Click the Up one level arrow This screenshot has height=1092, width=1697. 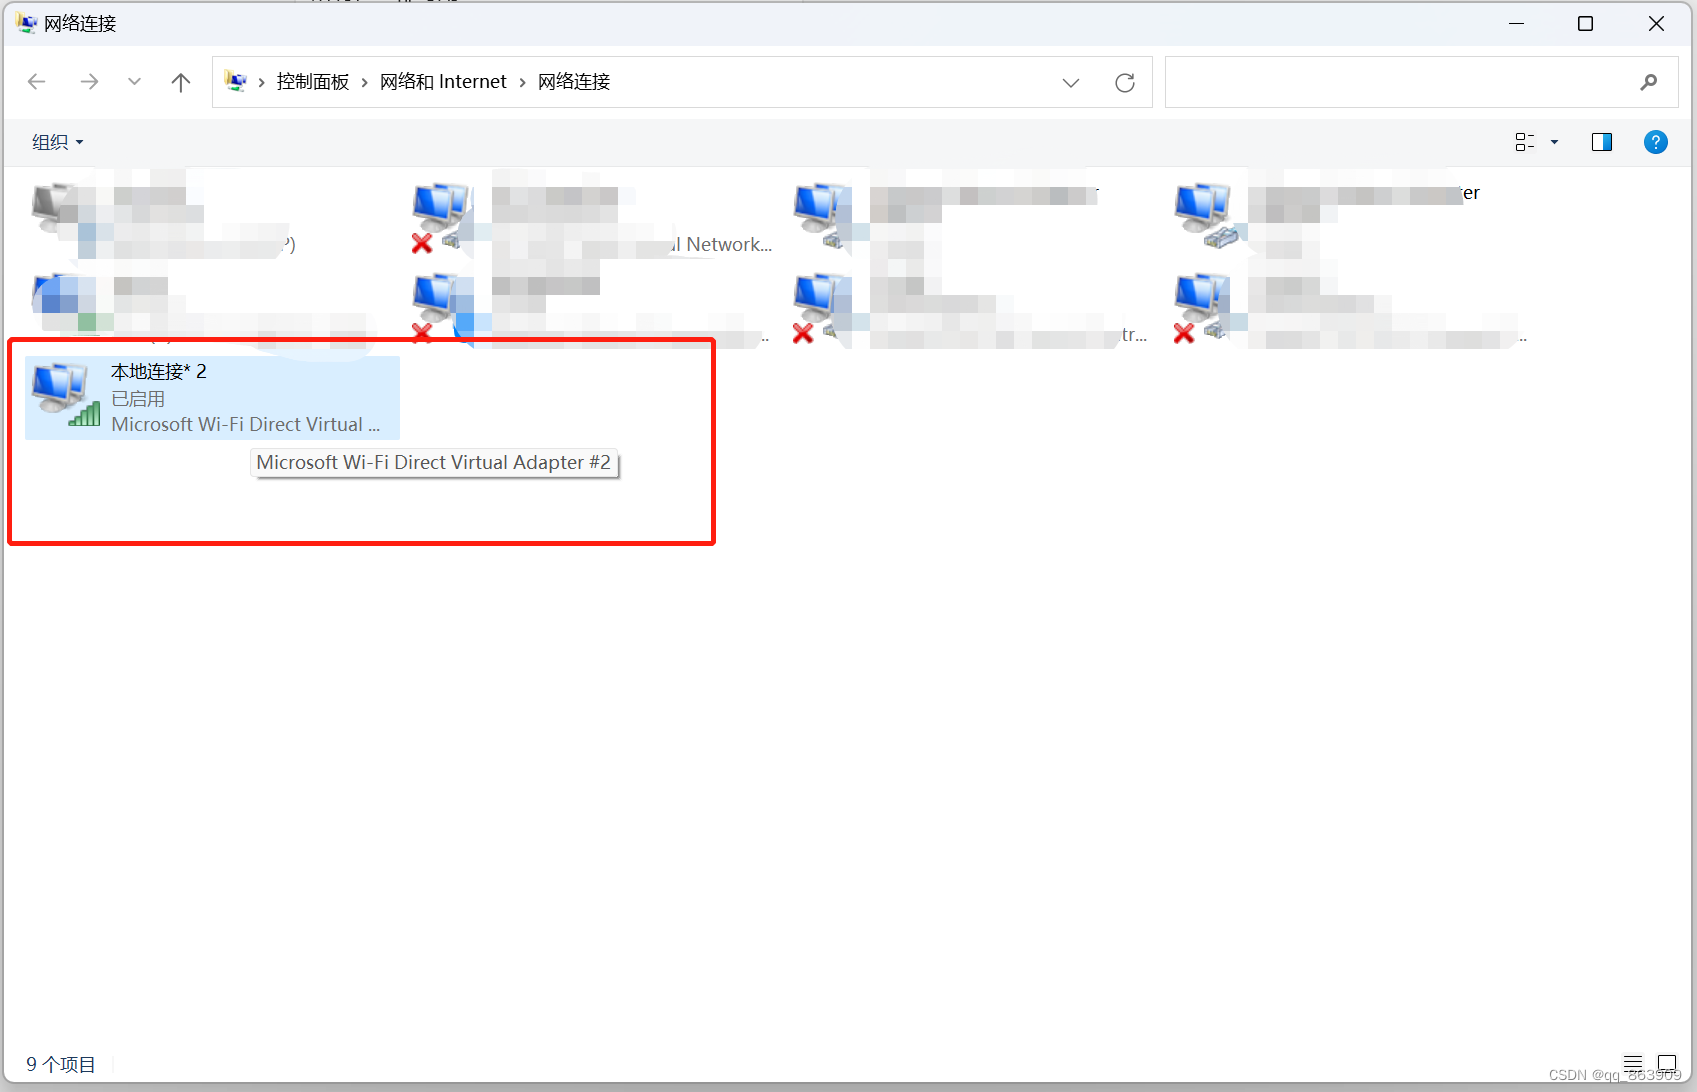pos(180,82)
